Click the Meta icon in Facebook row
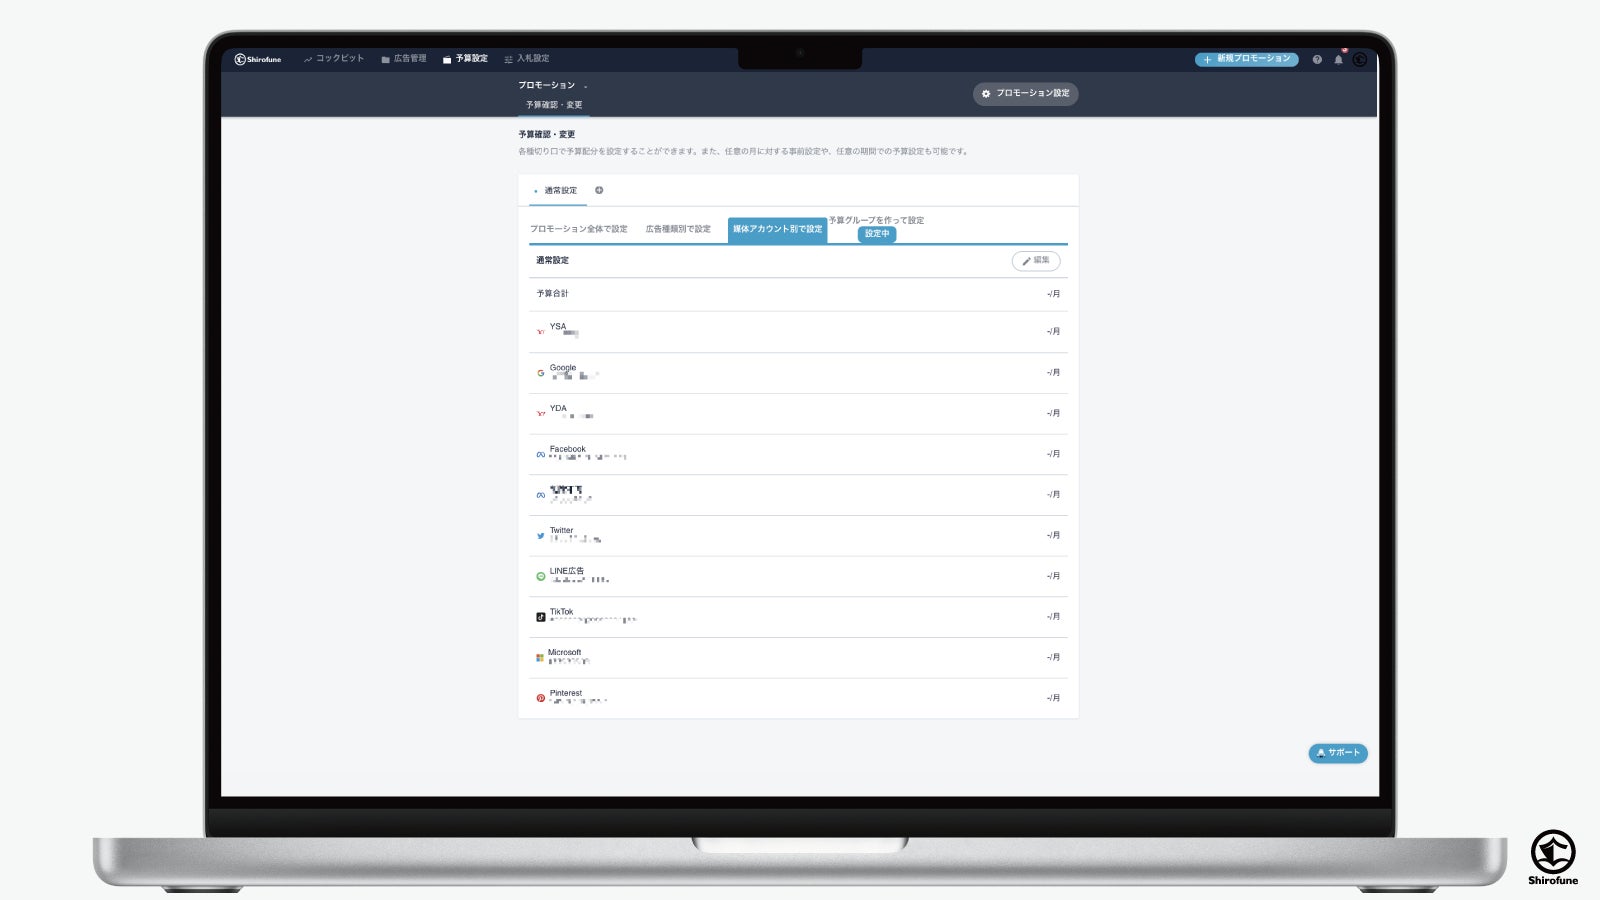 pos(541,454)
